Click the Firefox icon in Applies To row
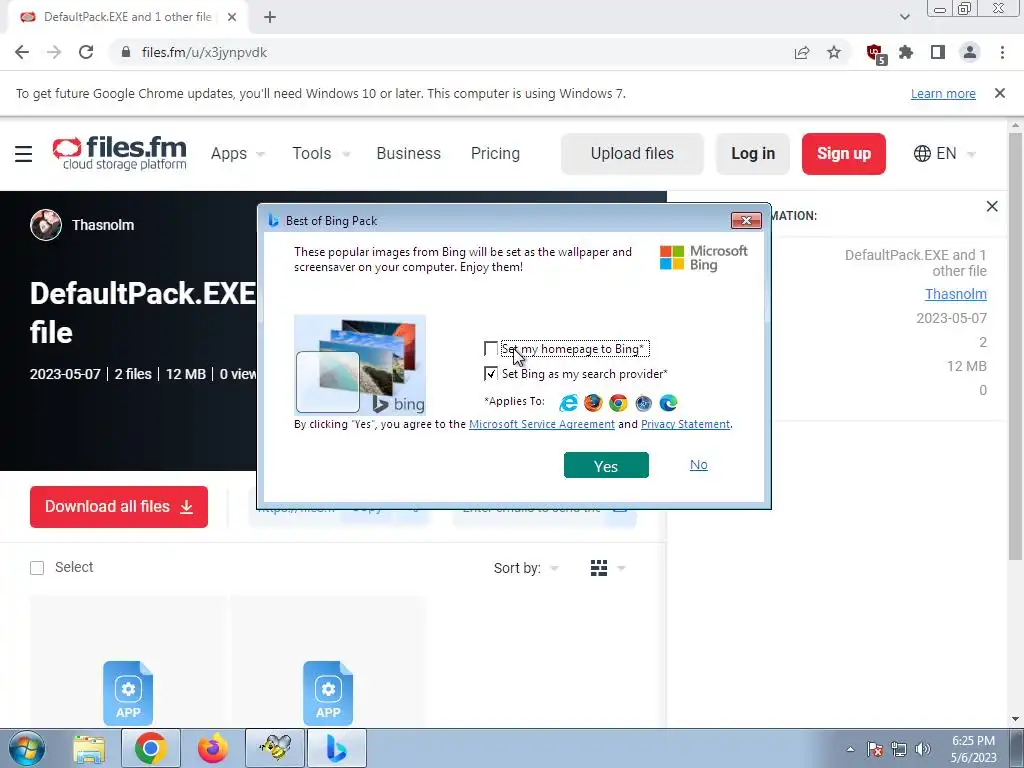This screenshot has width=1024, height=768. (x=593, y=403)
